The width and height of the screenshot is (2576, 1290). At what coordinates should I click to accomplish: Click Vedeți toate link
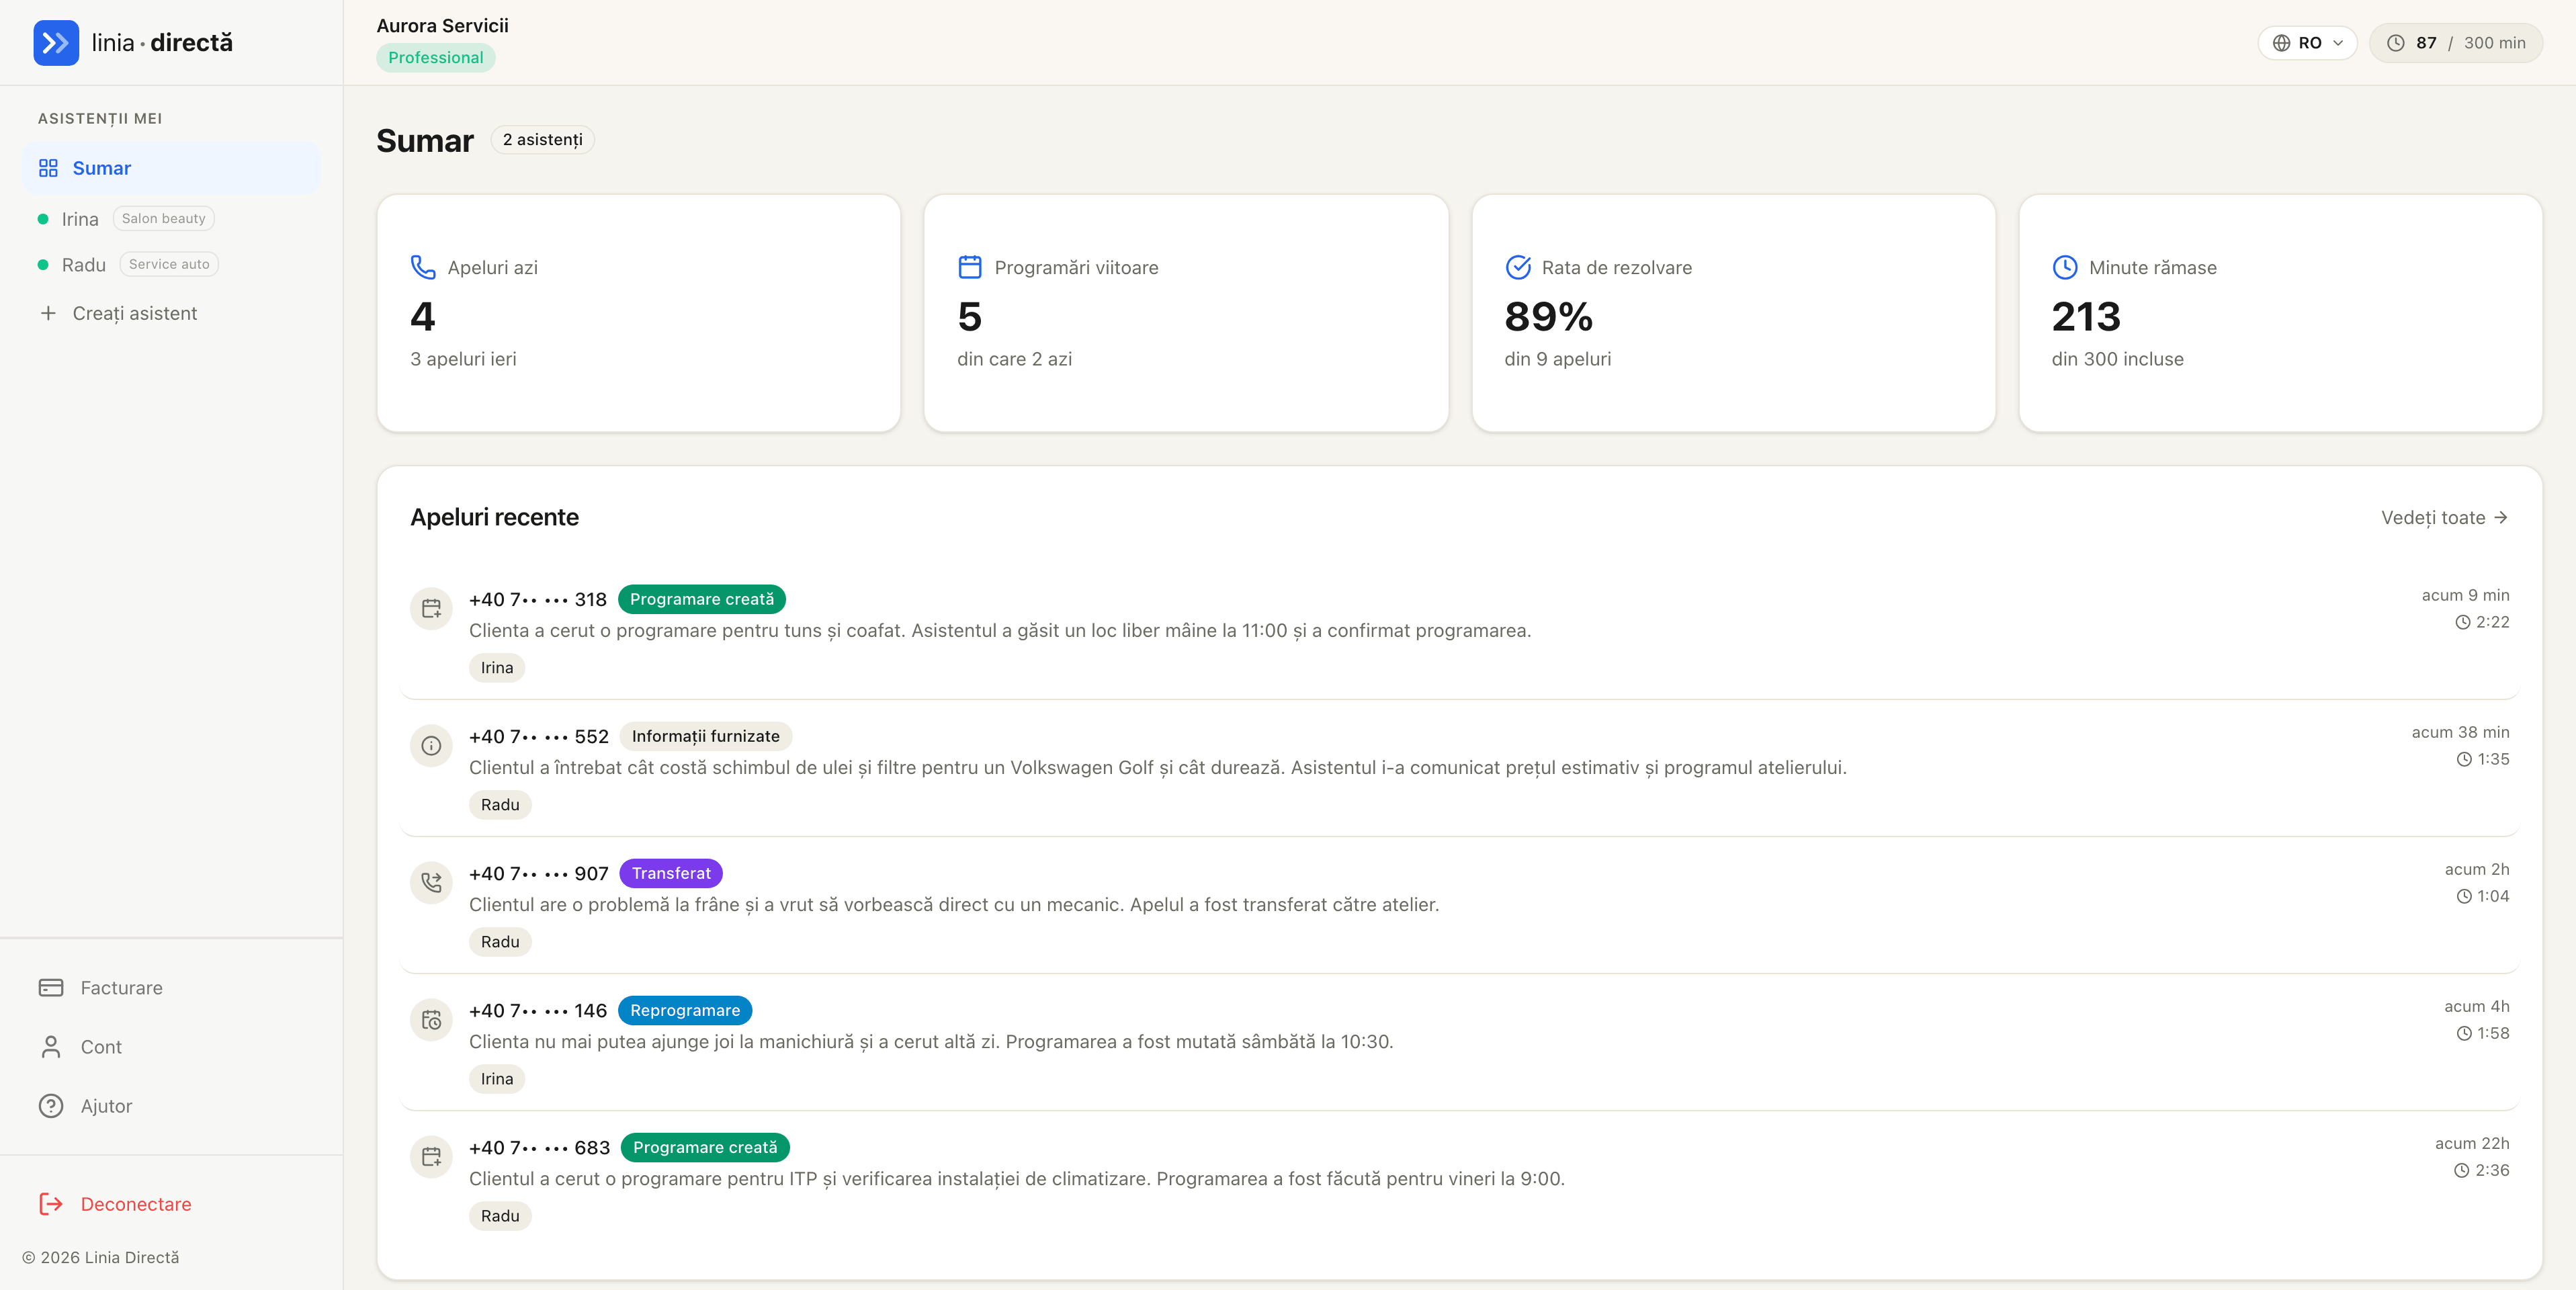point(2444,517)
